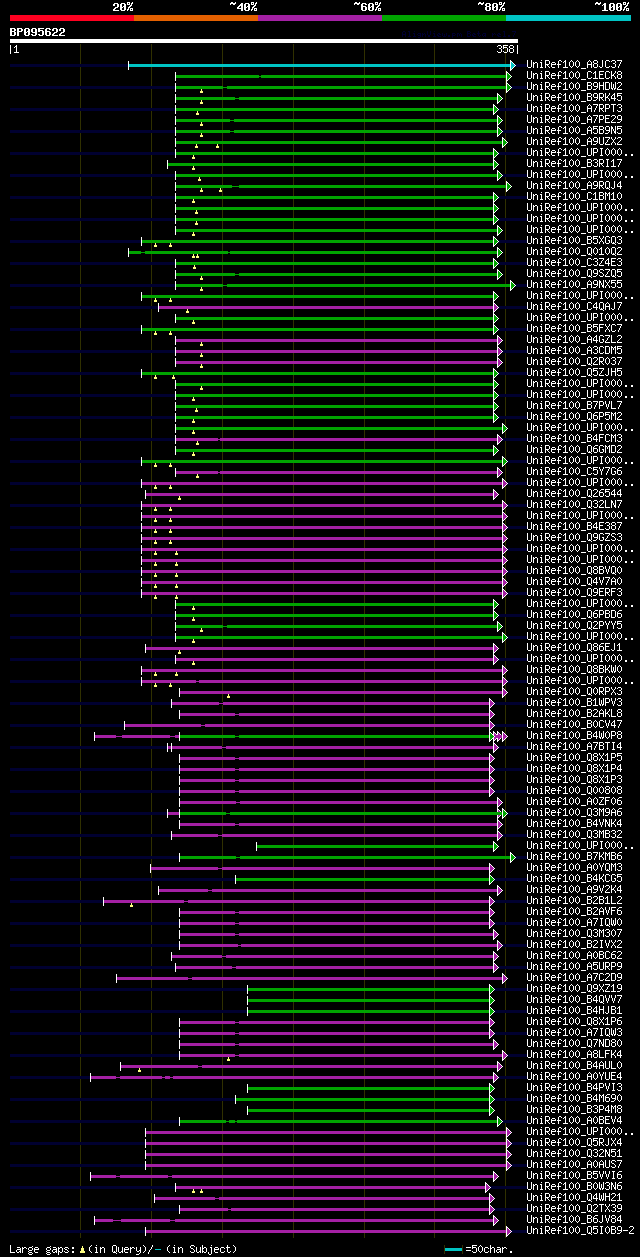The image size is (640, 1257).
Task: Select the label UniRef100_A0BEV4
Action: tap(574, 1120)
